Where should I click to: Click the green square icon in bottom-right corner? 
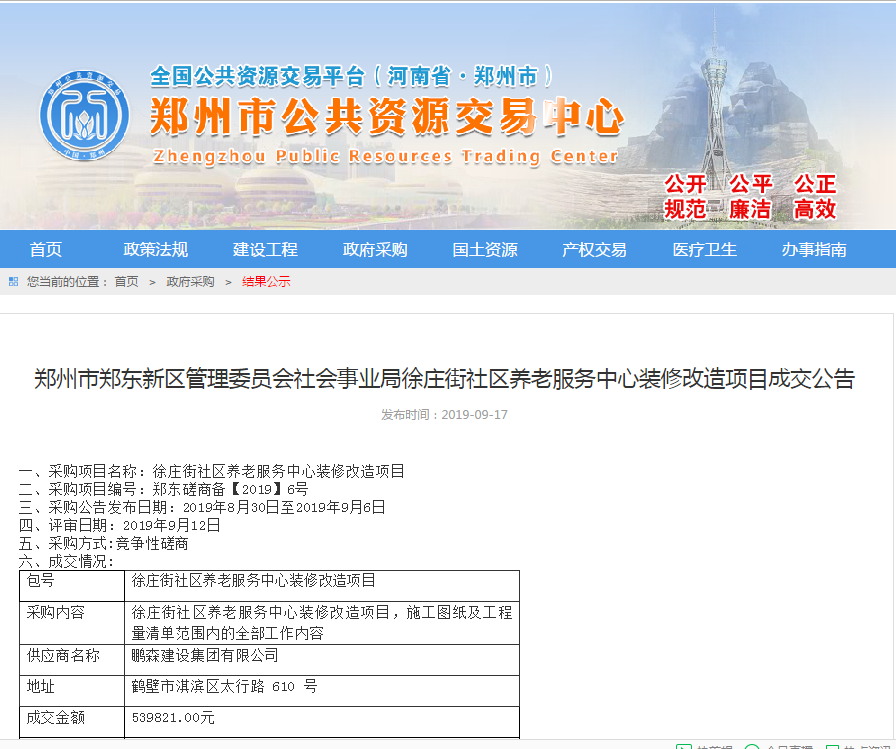coord(833,745)
